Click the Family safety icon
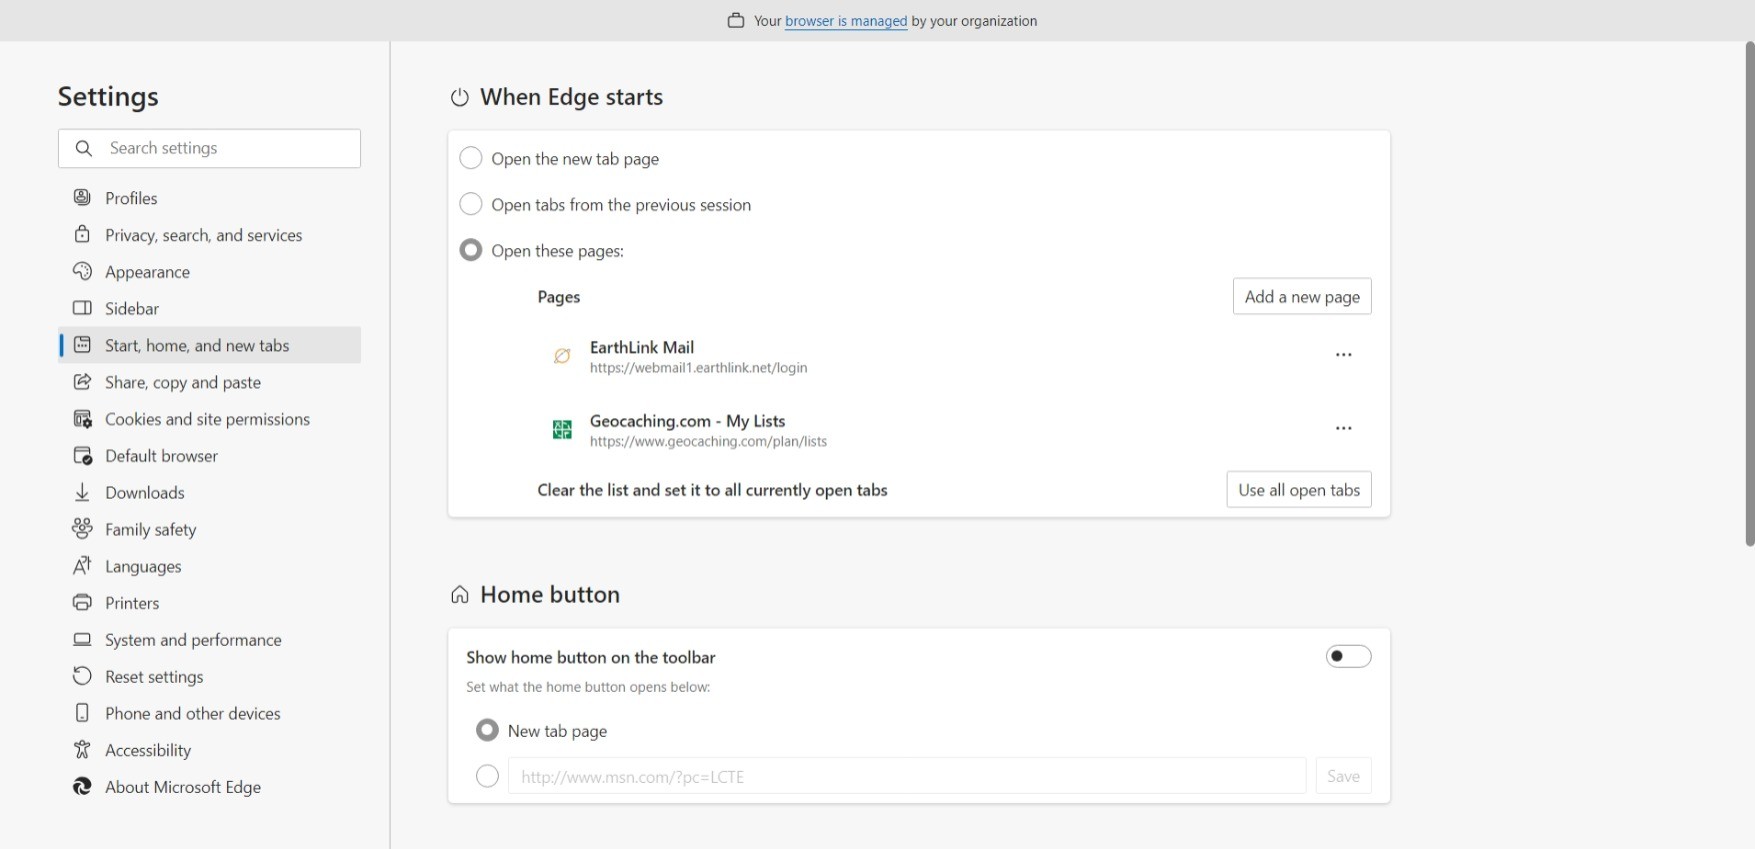Image resolution: width=1755 pixels, height=849 pixels. pos(82,528)
